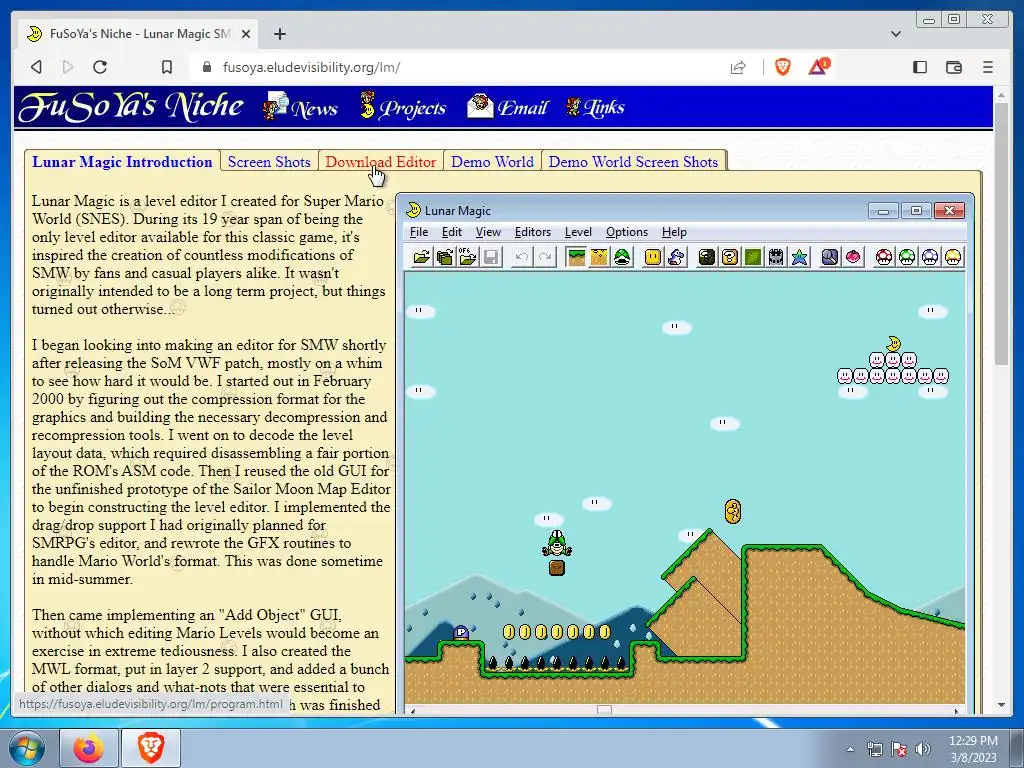The width and height of the screenshot is (1024, 768).
Task: Click the red mushroom icon
Action: pyautogui.click(x=884, y=257)
